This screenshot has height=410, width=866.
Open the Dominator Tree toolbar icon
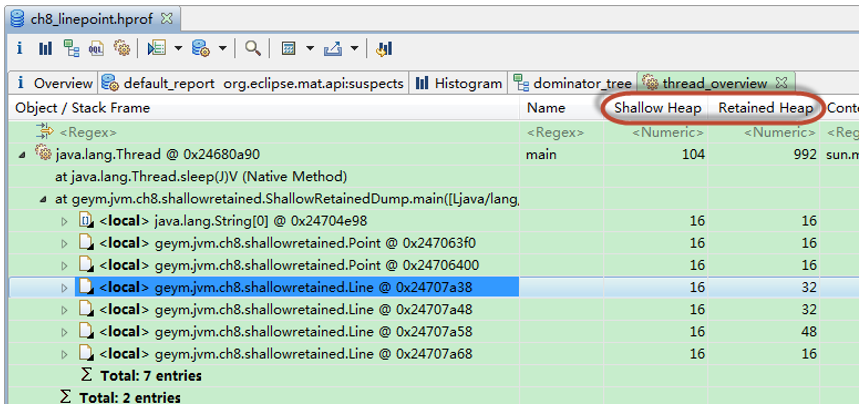[x=71, y=48]
